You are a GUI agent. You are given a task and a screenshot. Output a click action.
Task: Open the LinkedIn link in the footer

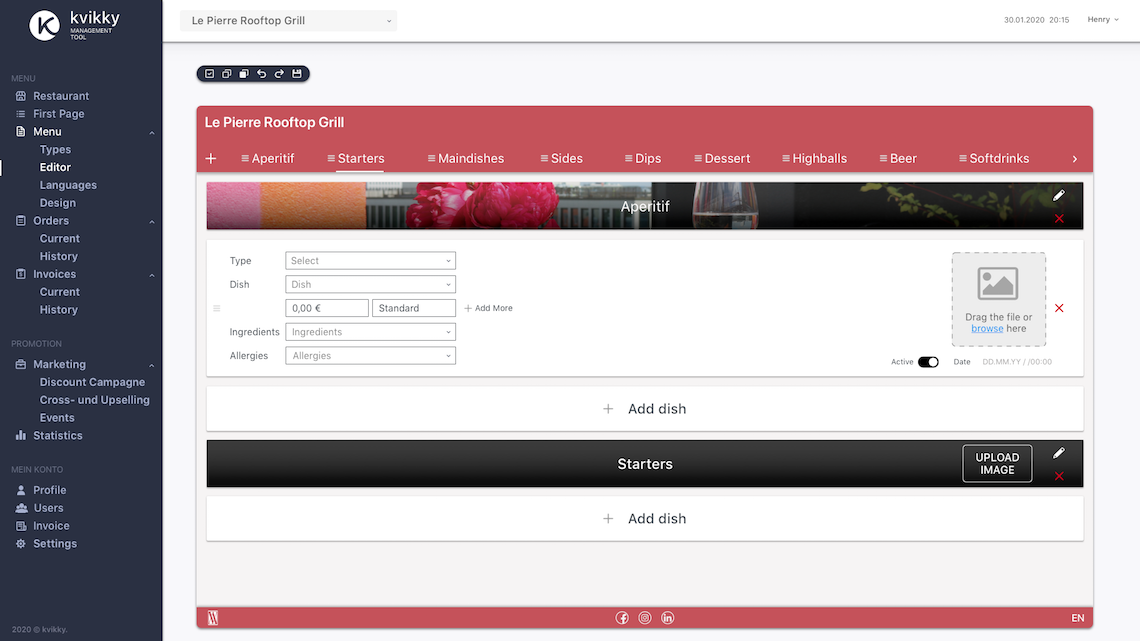(x=667, y=618)
